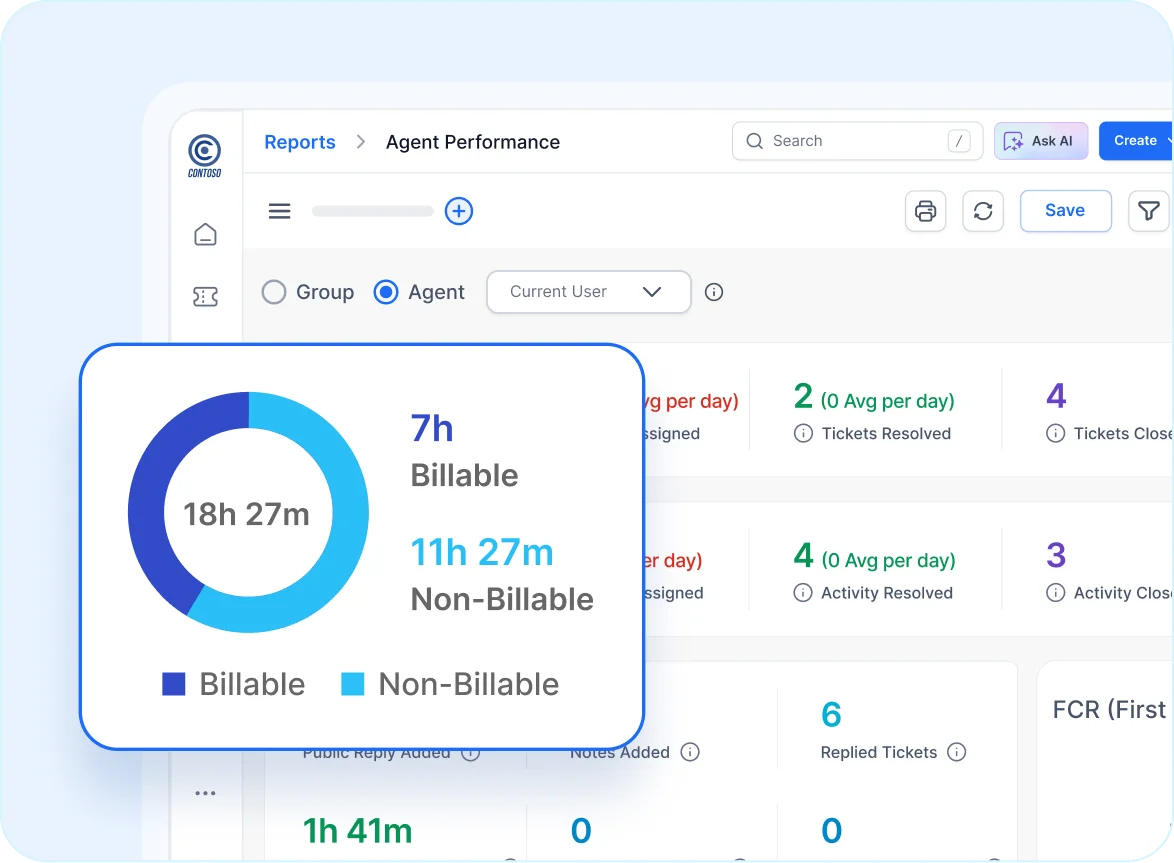Launch Ask AI
1174x863 pixels.
point(1040,141)
